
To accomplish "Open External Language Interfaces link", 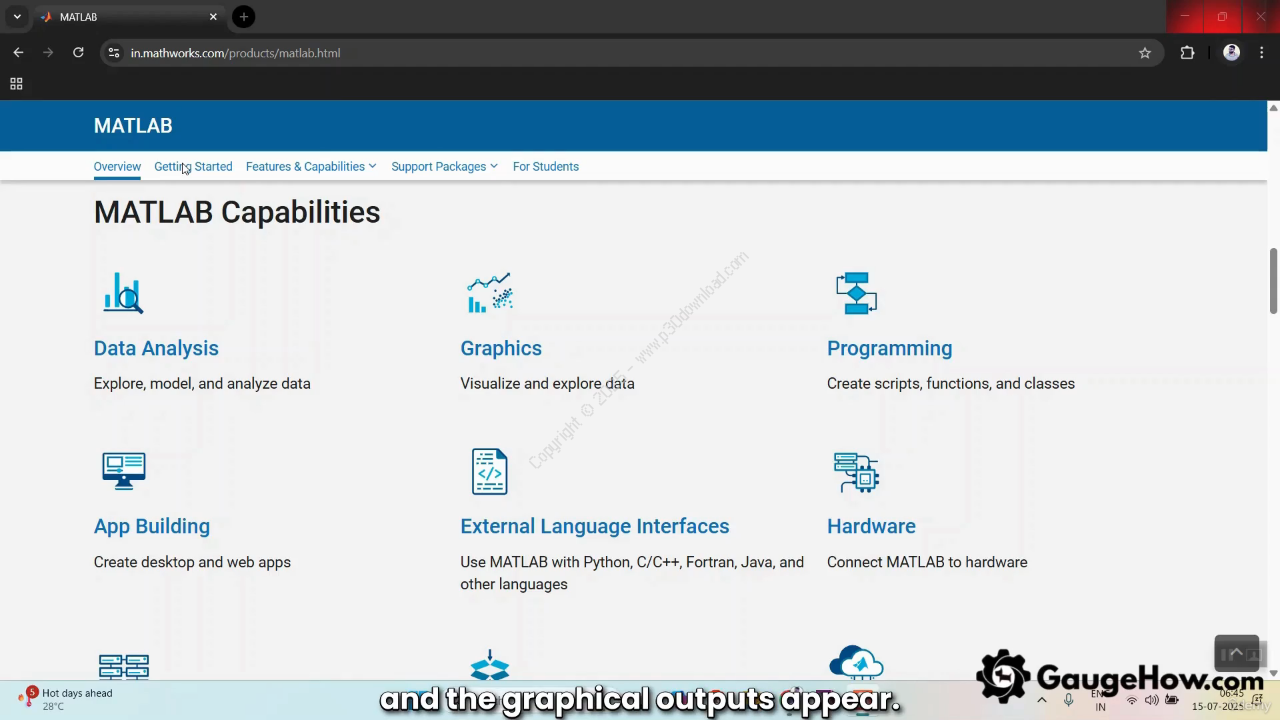I will (595, 526).
